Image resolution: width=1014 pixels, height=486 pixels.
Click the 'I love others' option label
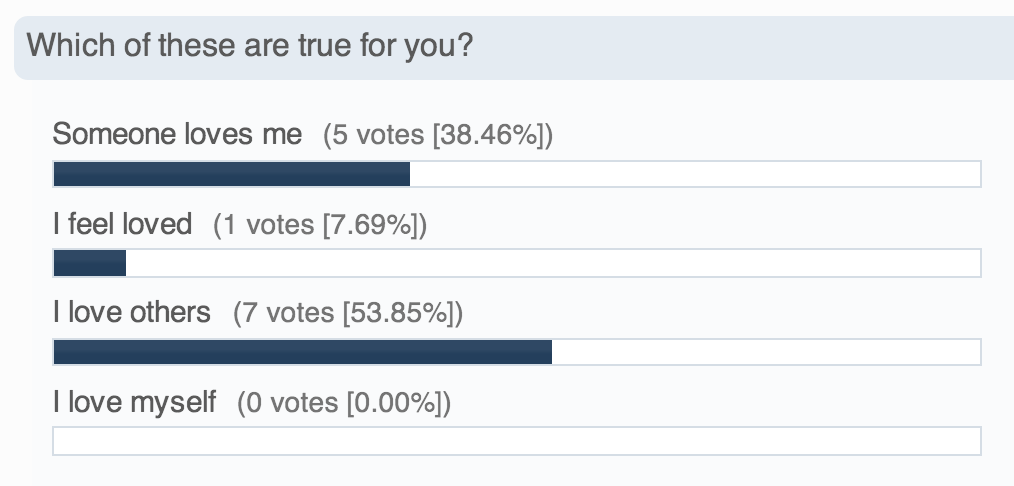132,312
